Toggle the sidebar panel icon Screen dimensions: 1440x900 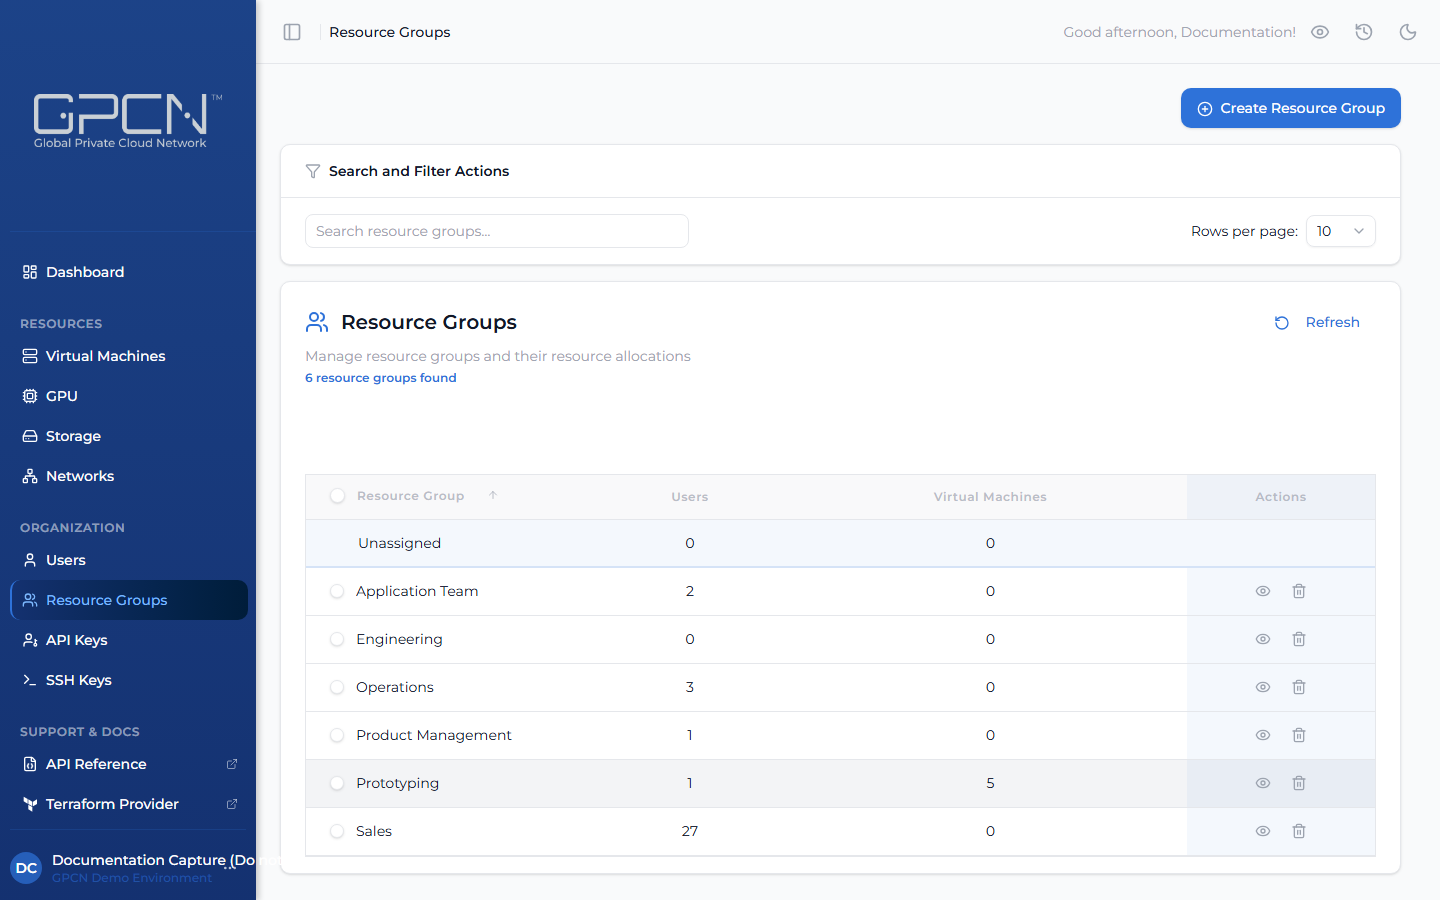click(292, 32)
